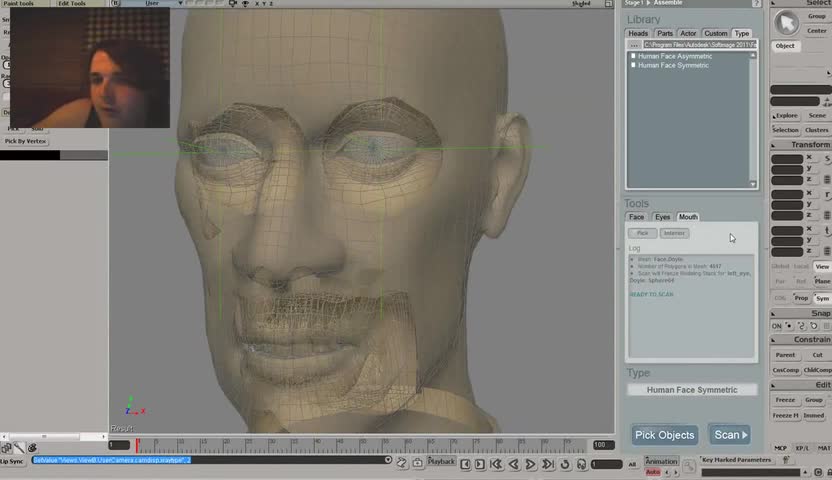Toggle Prop proportional mode
Image resolution: width=832 pixels, height=480 pixels.
point(801,298)
